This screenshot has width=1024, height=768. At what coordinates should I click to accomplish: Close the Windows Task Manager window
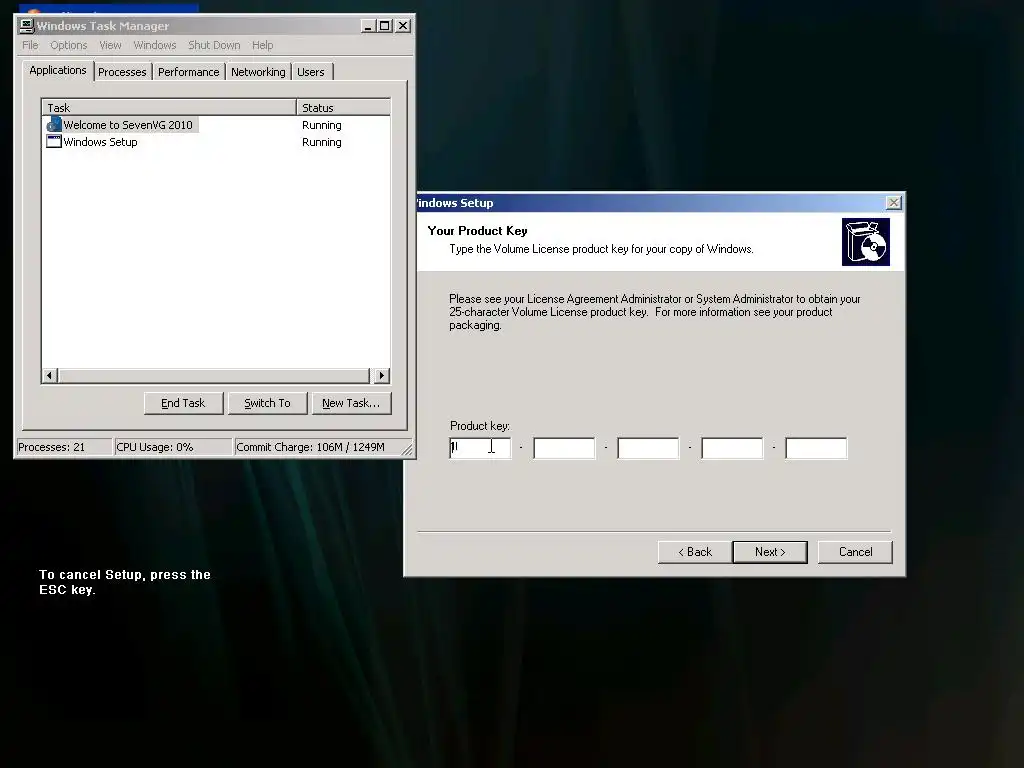point(403,25)
